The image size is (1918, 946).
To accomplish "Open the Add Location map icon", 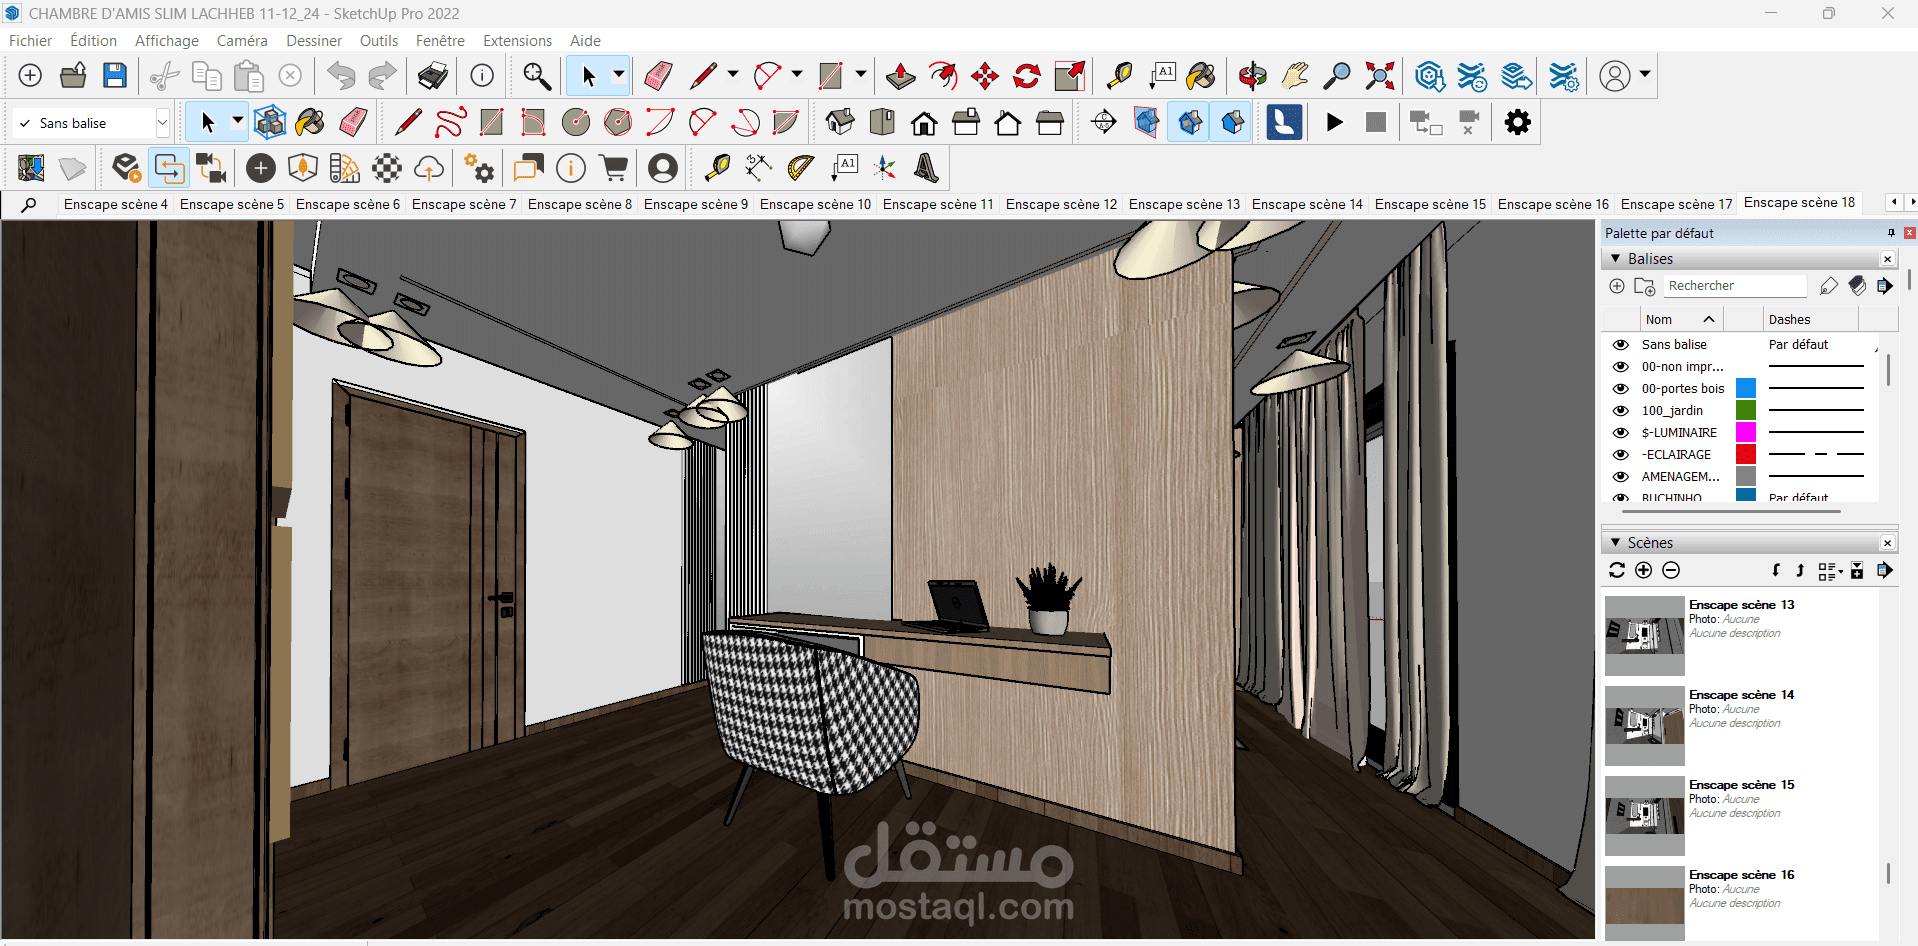I will pyautogui.click(x=31, y=168).
